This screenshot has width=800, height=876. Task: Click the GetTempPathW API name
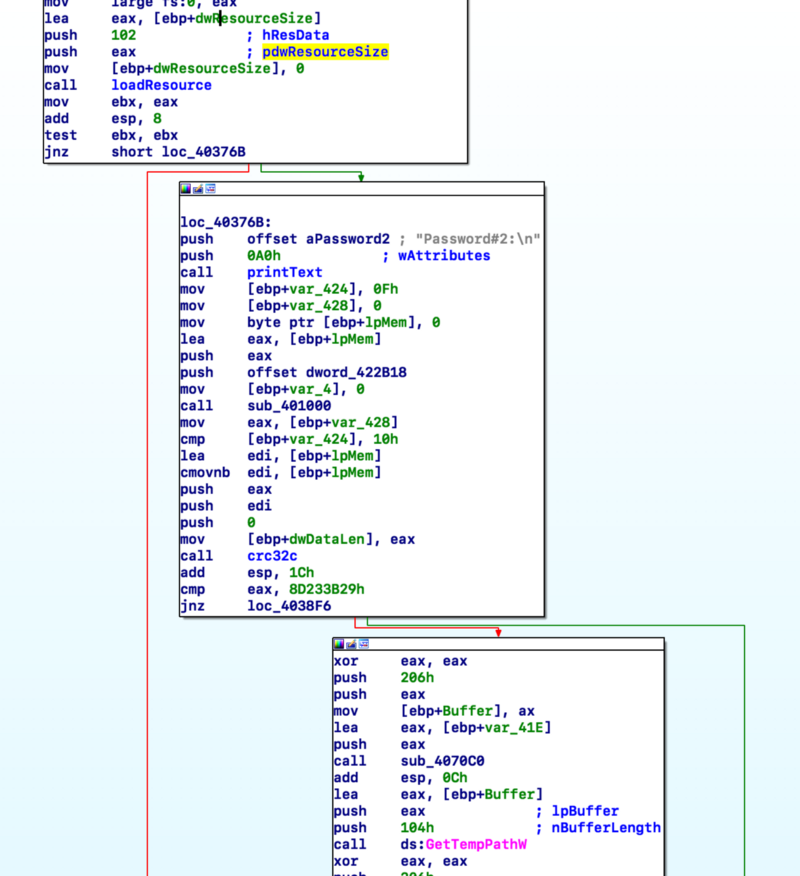476,845
